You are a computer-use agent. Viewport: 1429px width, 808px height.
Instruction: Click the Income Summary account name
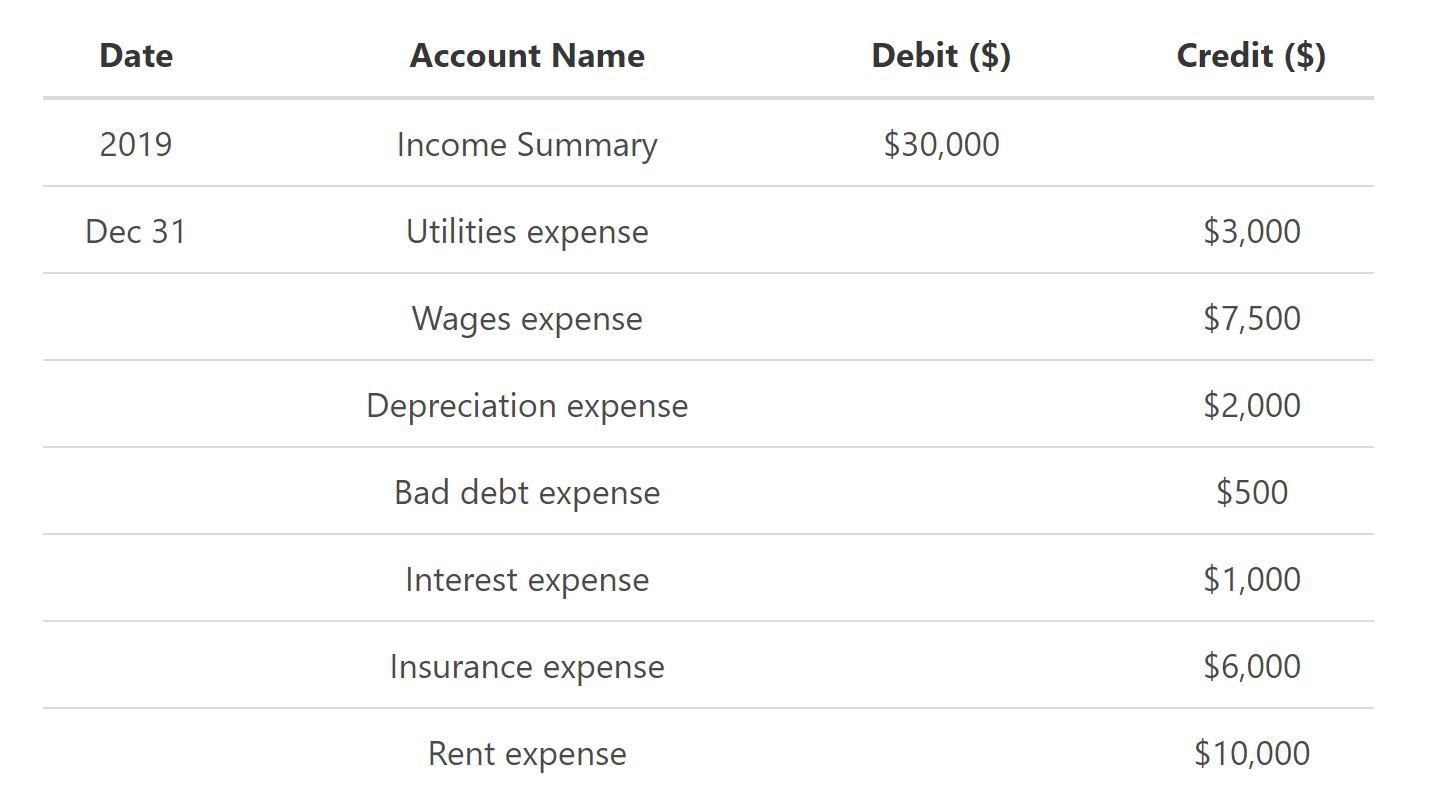pyautogui.click(x=527, y=145)
